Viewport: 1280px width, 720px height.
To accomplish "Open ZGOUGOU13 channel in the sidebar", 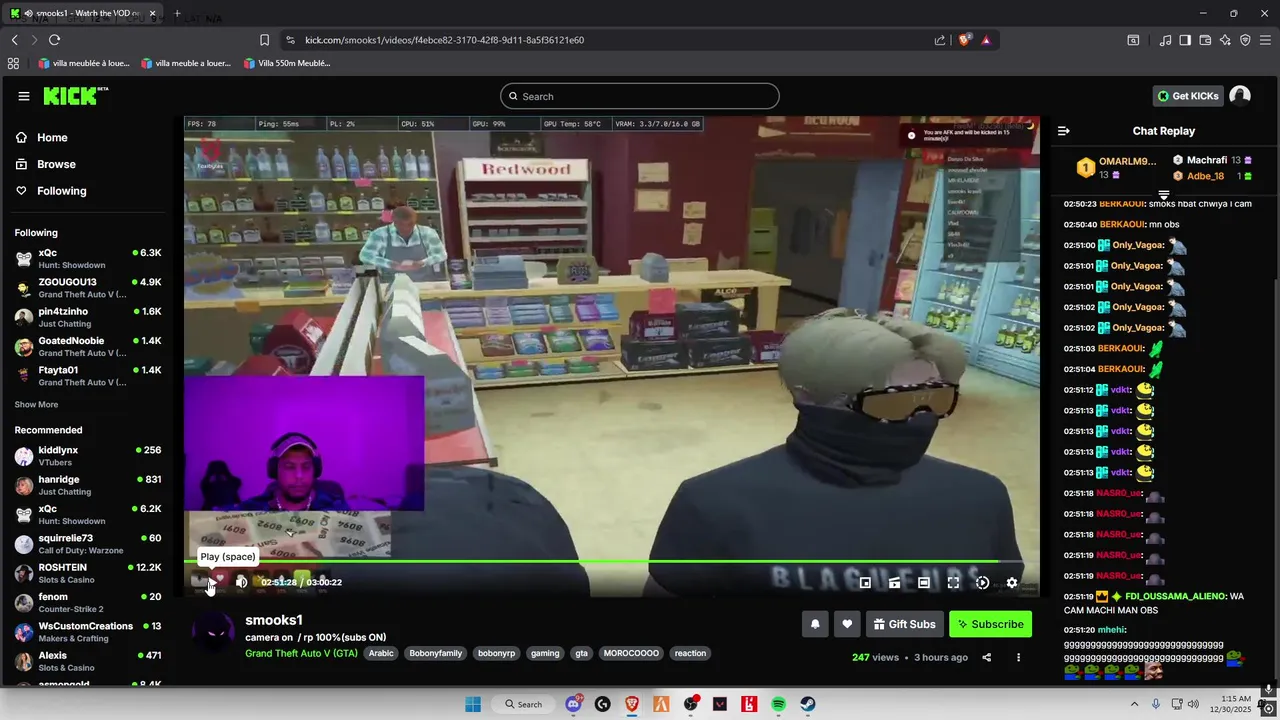I will click(x=88, y=288).
